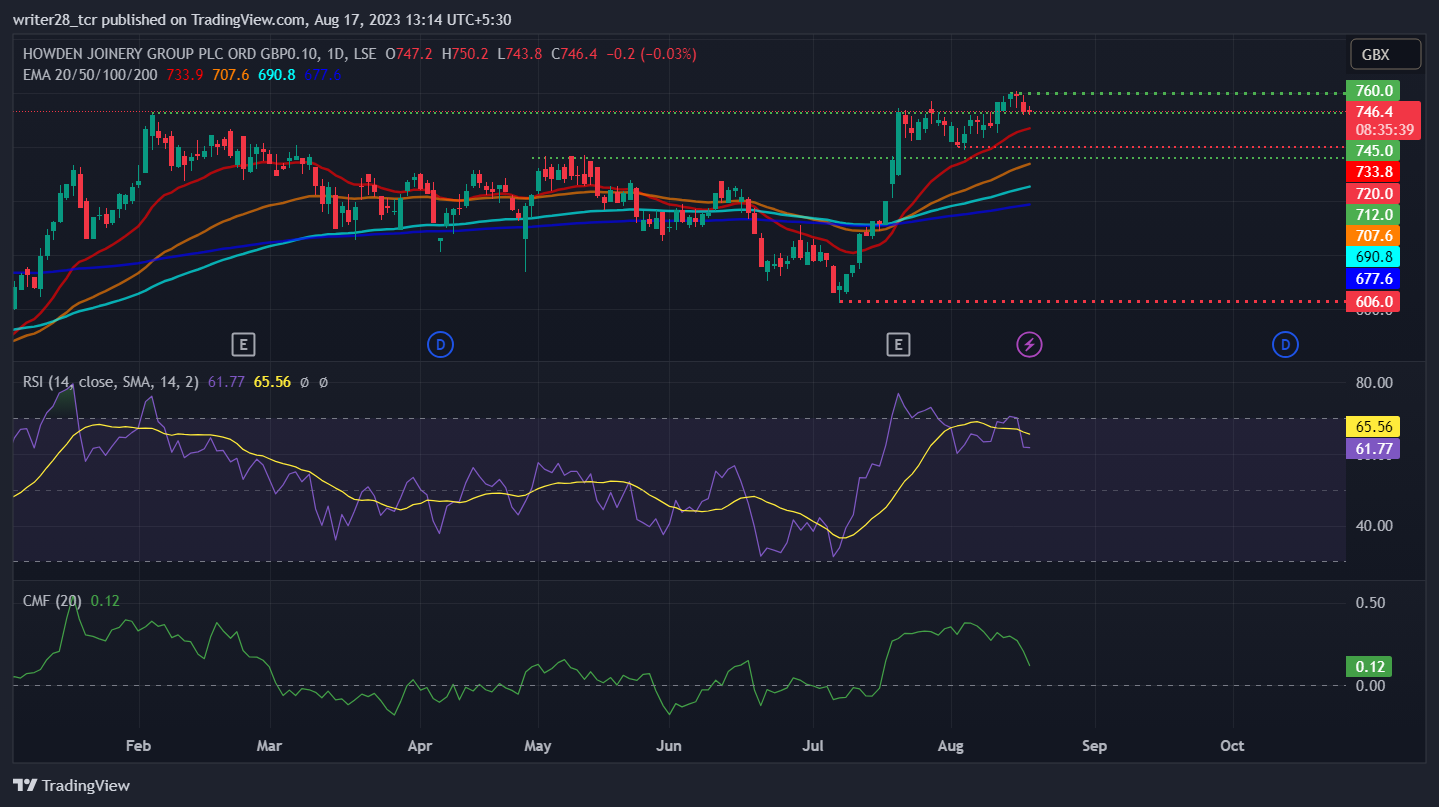Click the yellow 65.56 RSI axis label
The height and width of the screenshot is (807, 1439).
pos(1373,426)
